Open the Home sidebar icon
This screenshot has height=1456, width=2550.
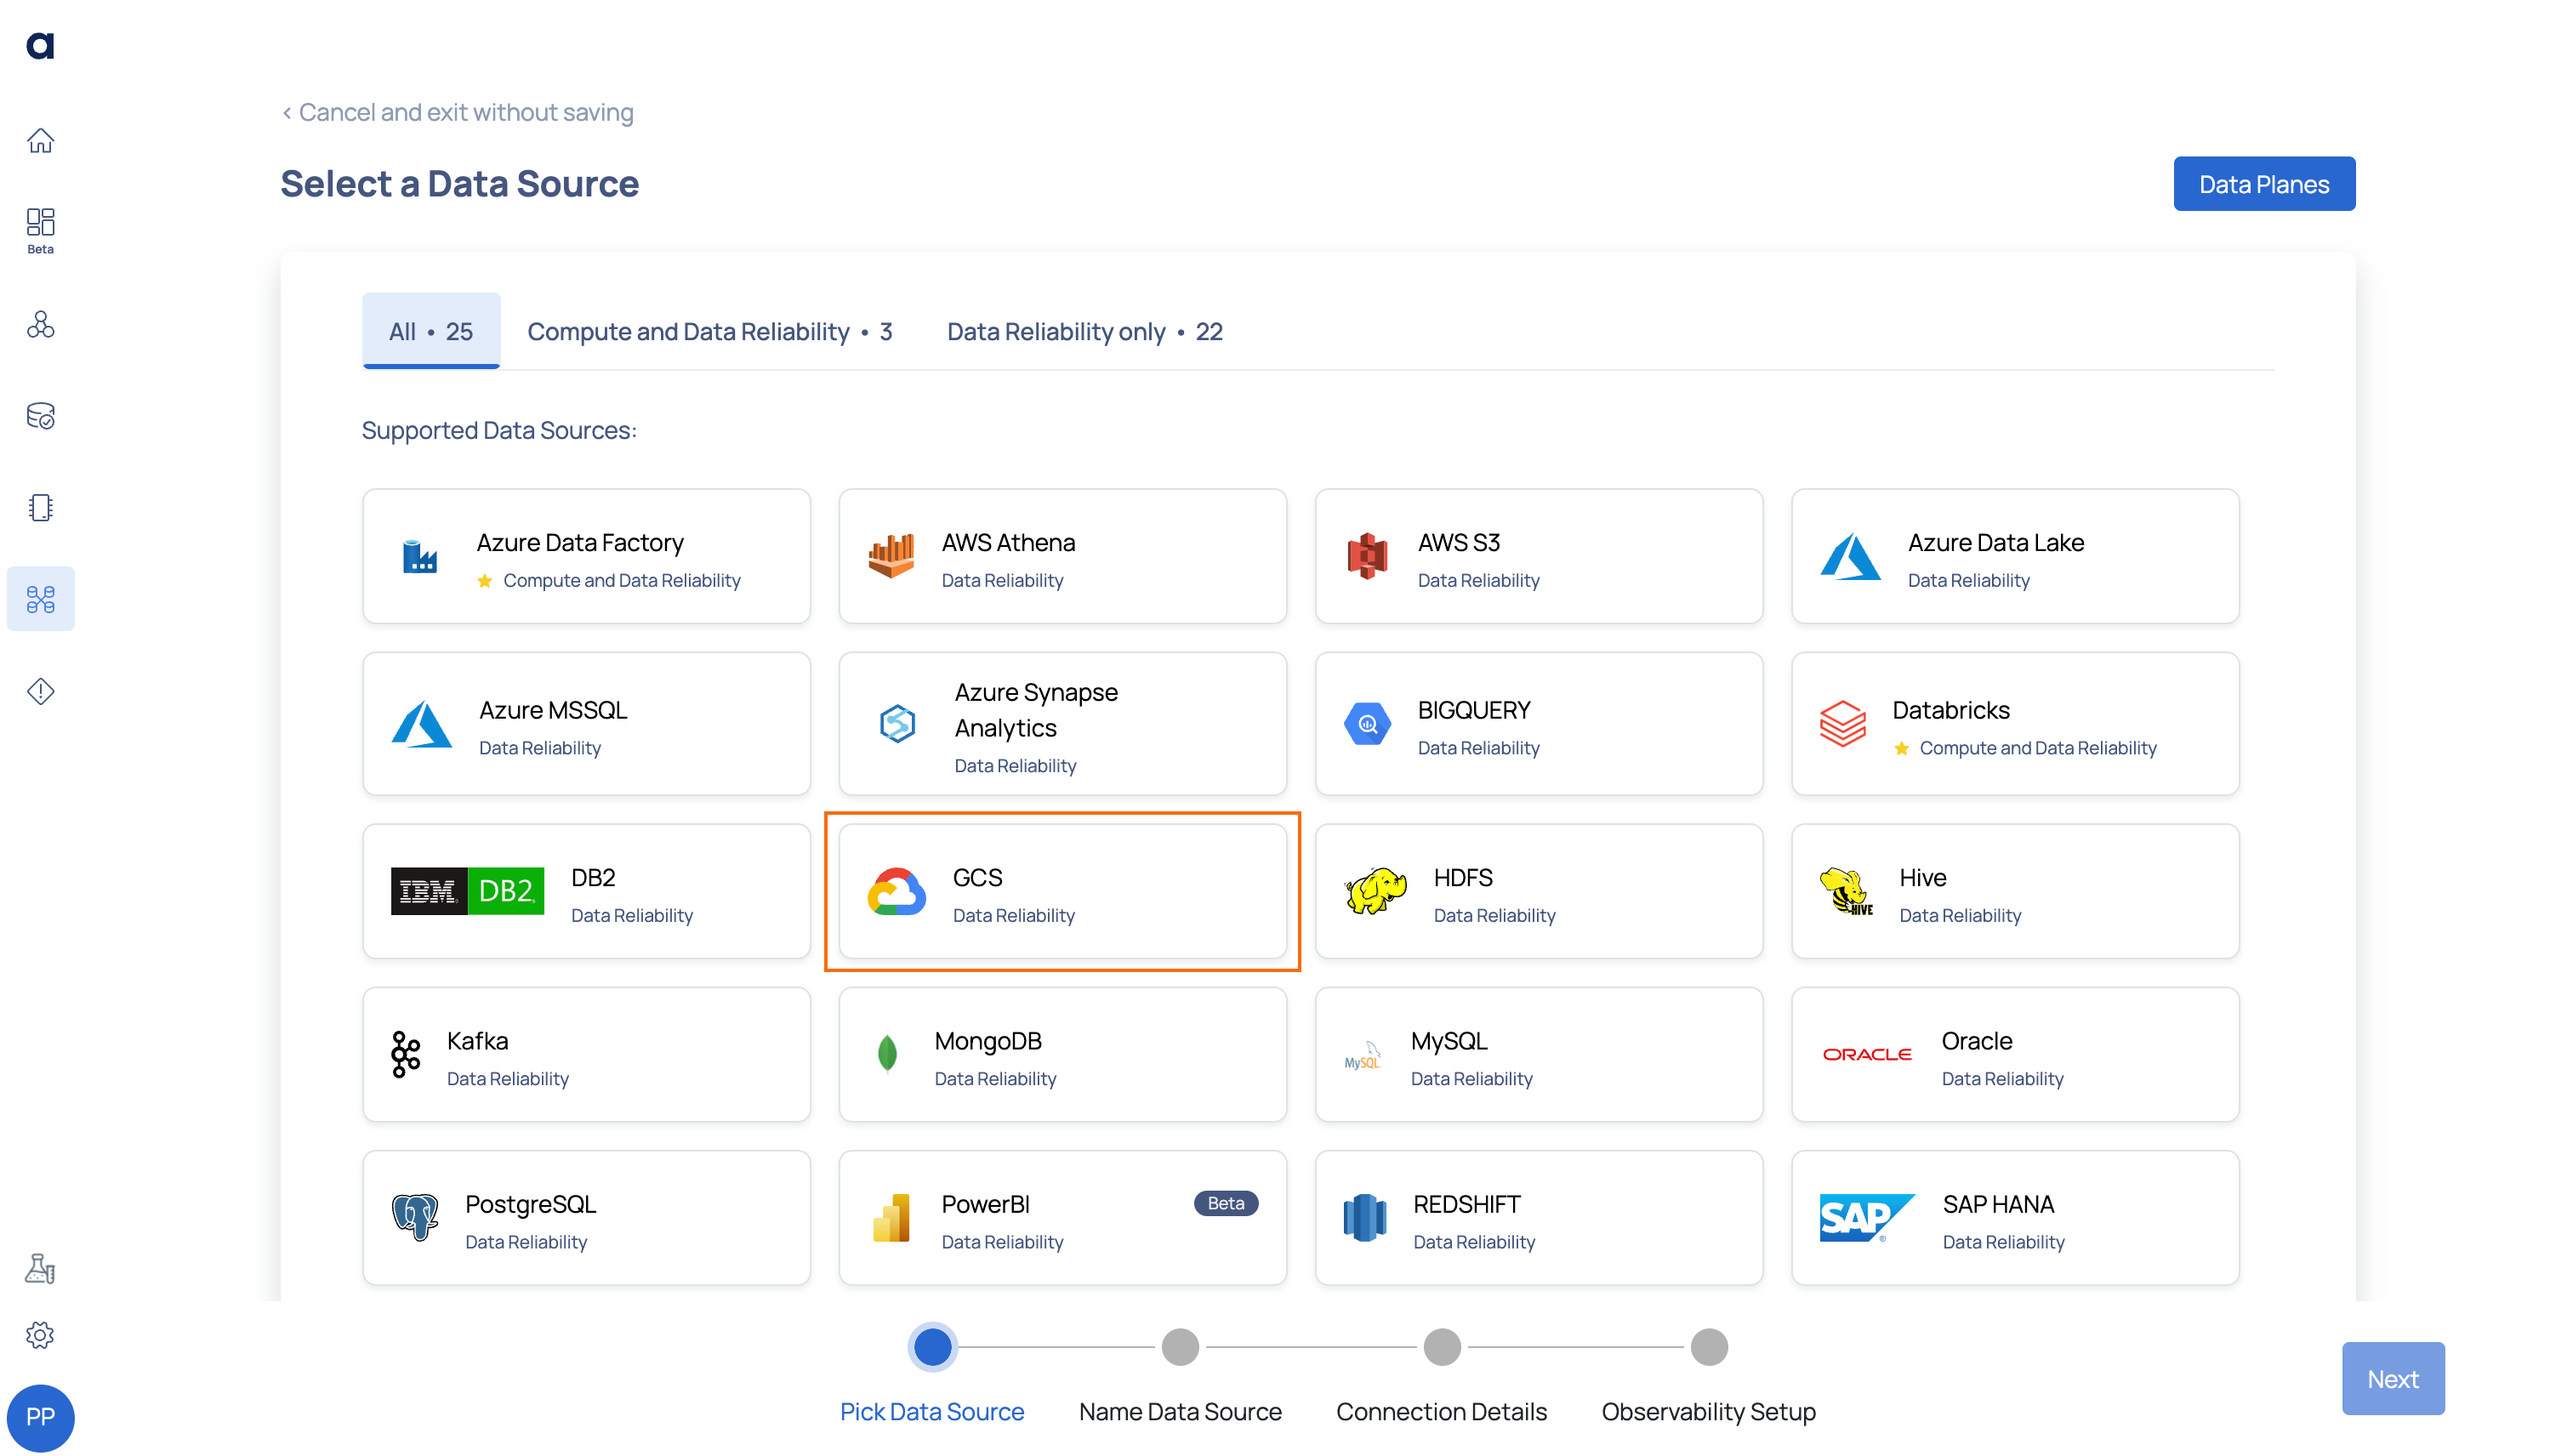40,140
